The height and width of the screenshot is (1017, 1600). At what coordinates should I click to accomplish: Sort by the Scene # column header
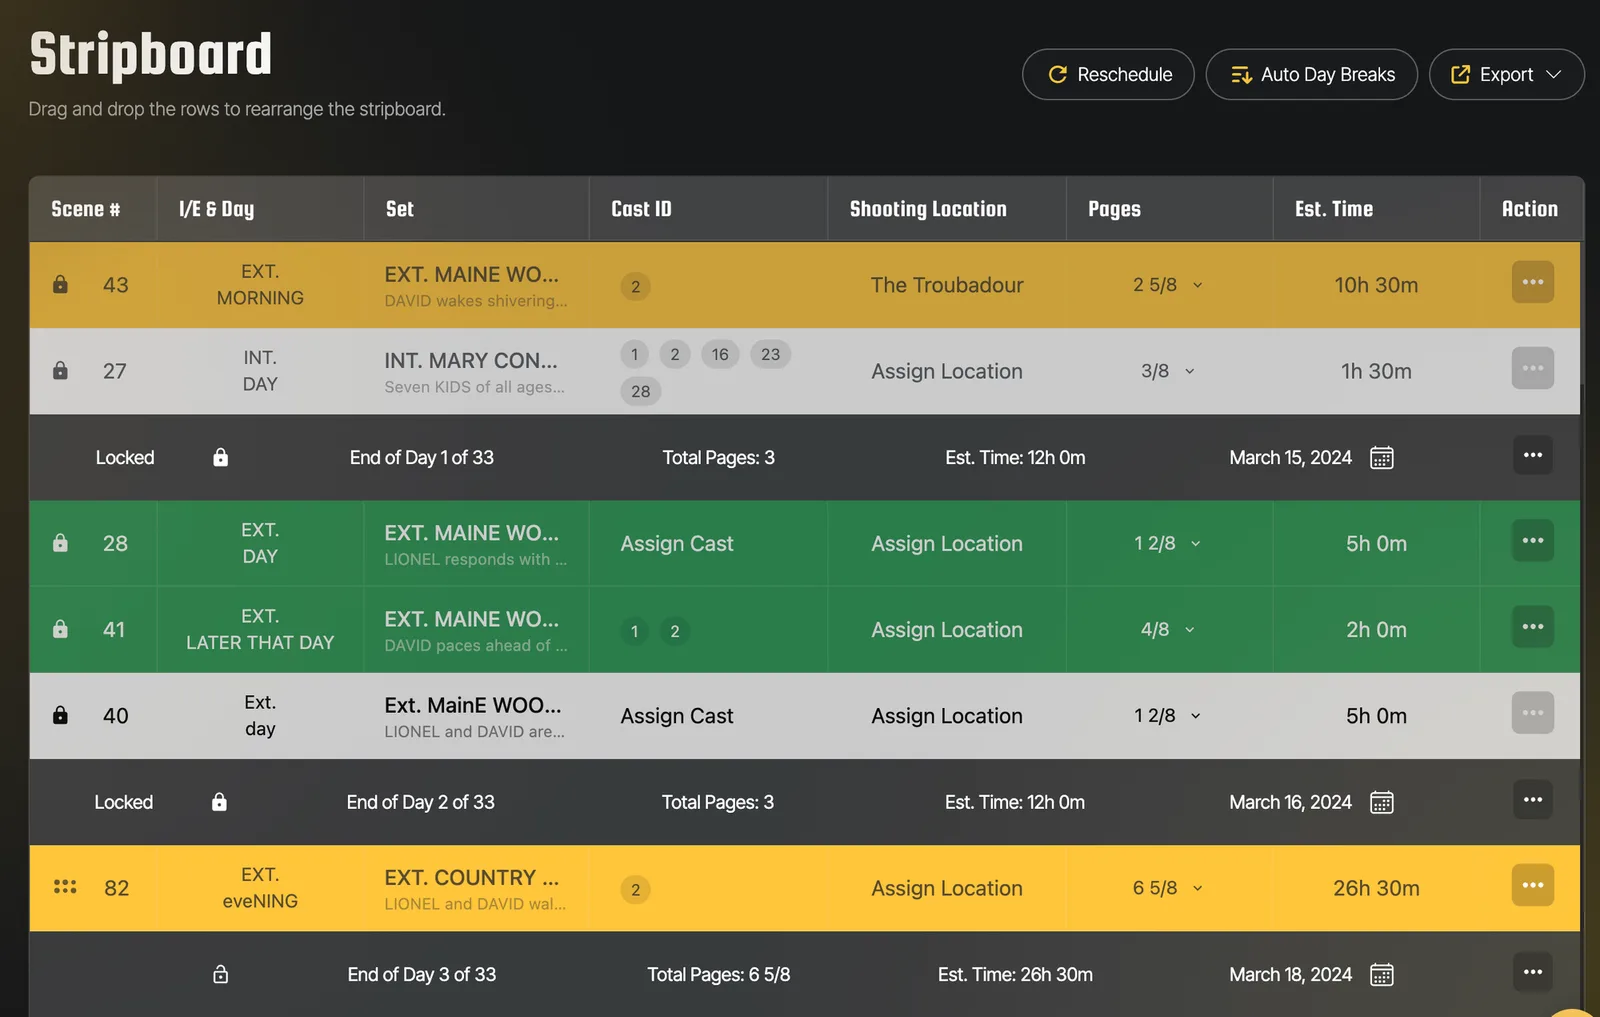point(86,209)
